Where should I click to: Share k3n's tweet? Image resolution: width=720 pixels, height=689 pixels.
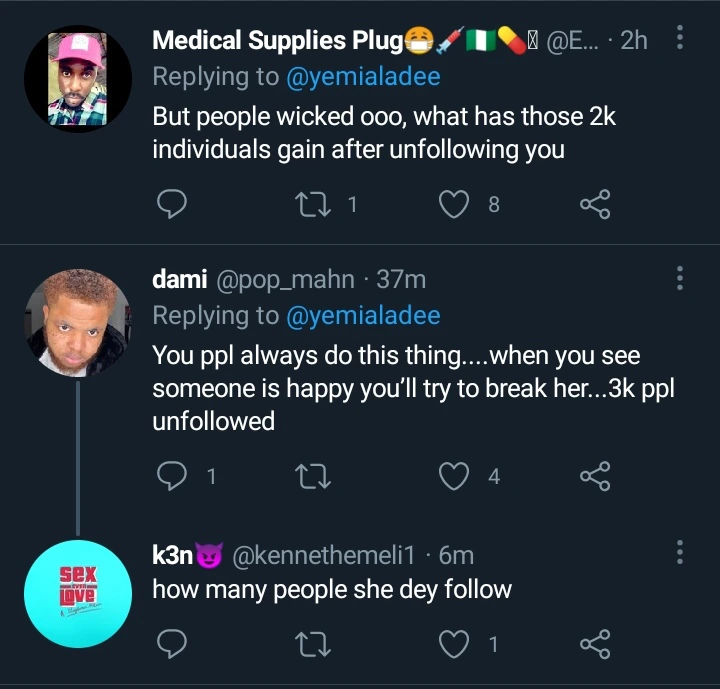tap(595, 644)
